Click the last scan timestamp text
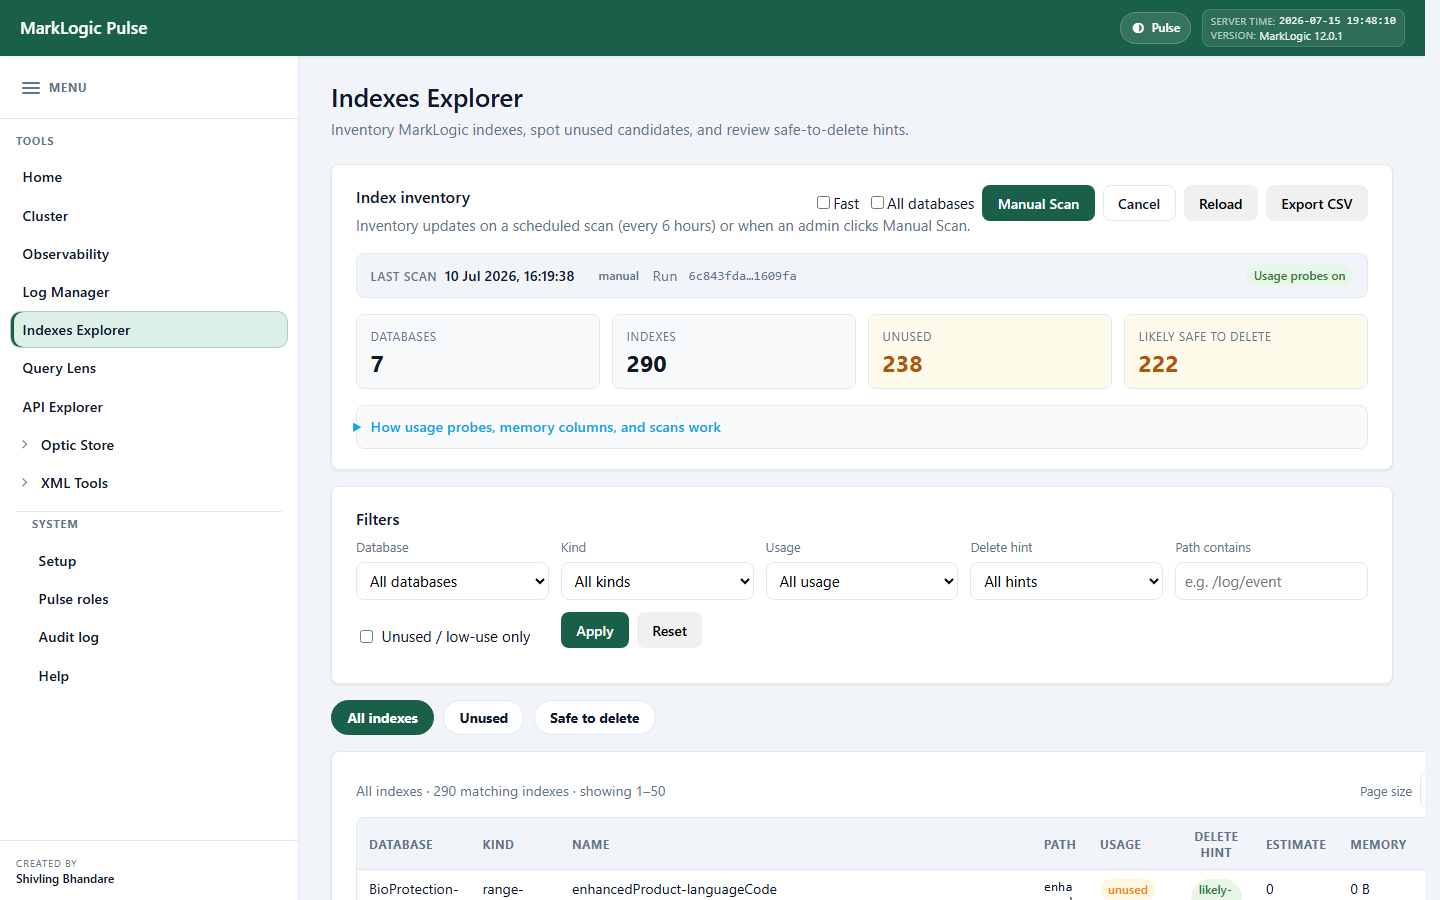1440x900 pixels. [509, 276]
